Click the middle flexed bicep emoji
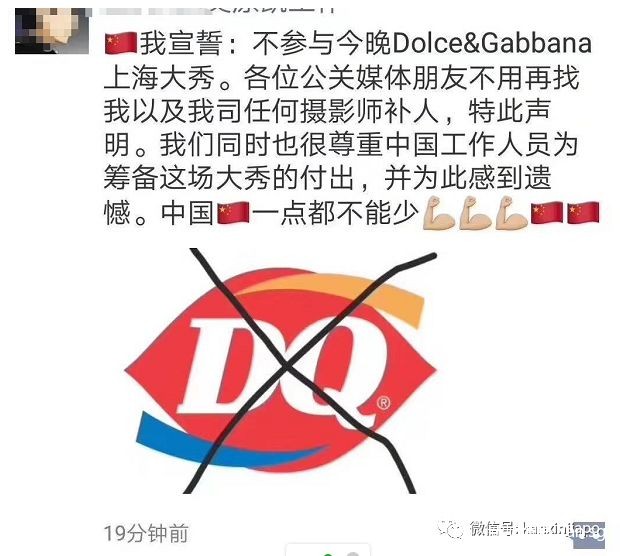The height and width of the screenshot is (556, 620). pos(475,213)
